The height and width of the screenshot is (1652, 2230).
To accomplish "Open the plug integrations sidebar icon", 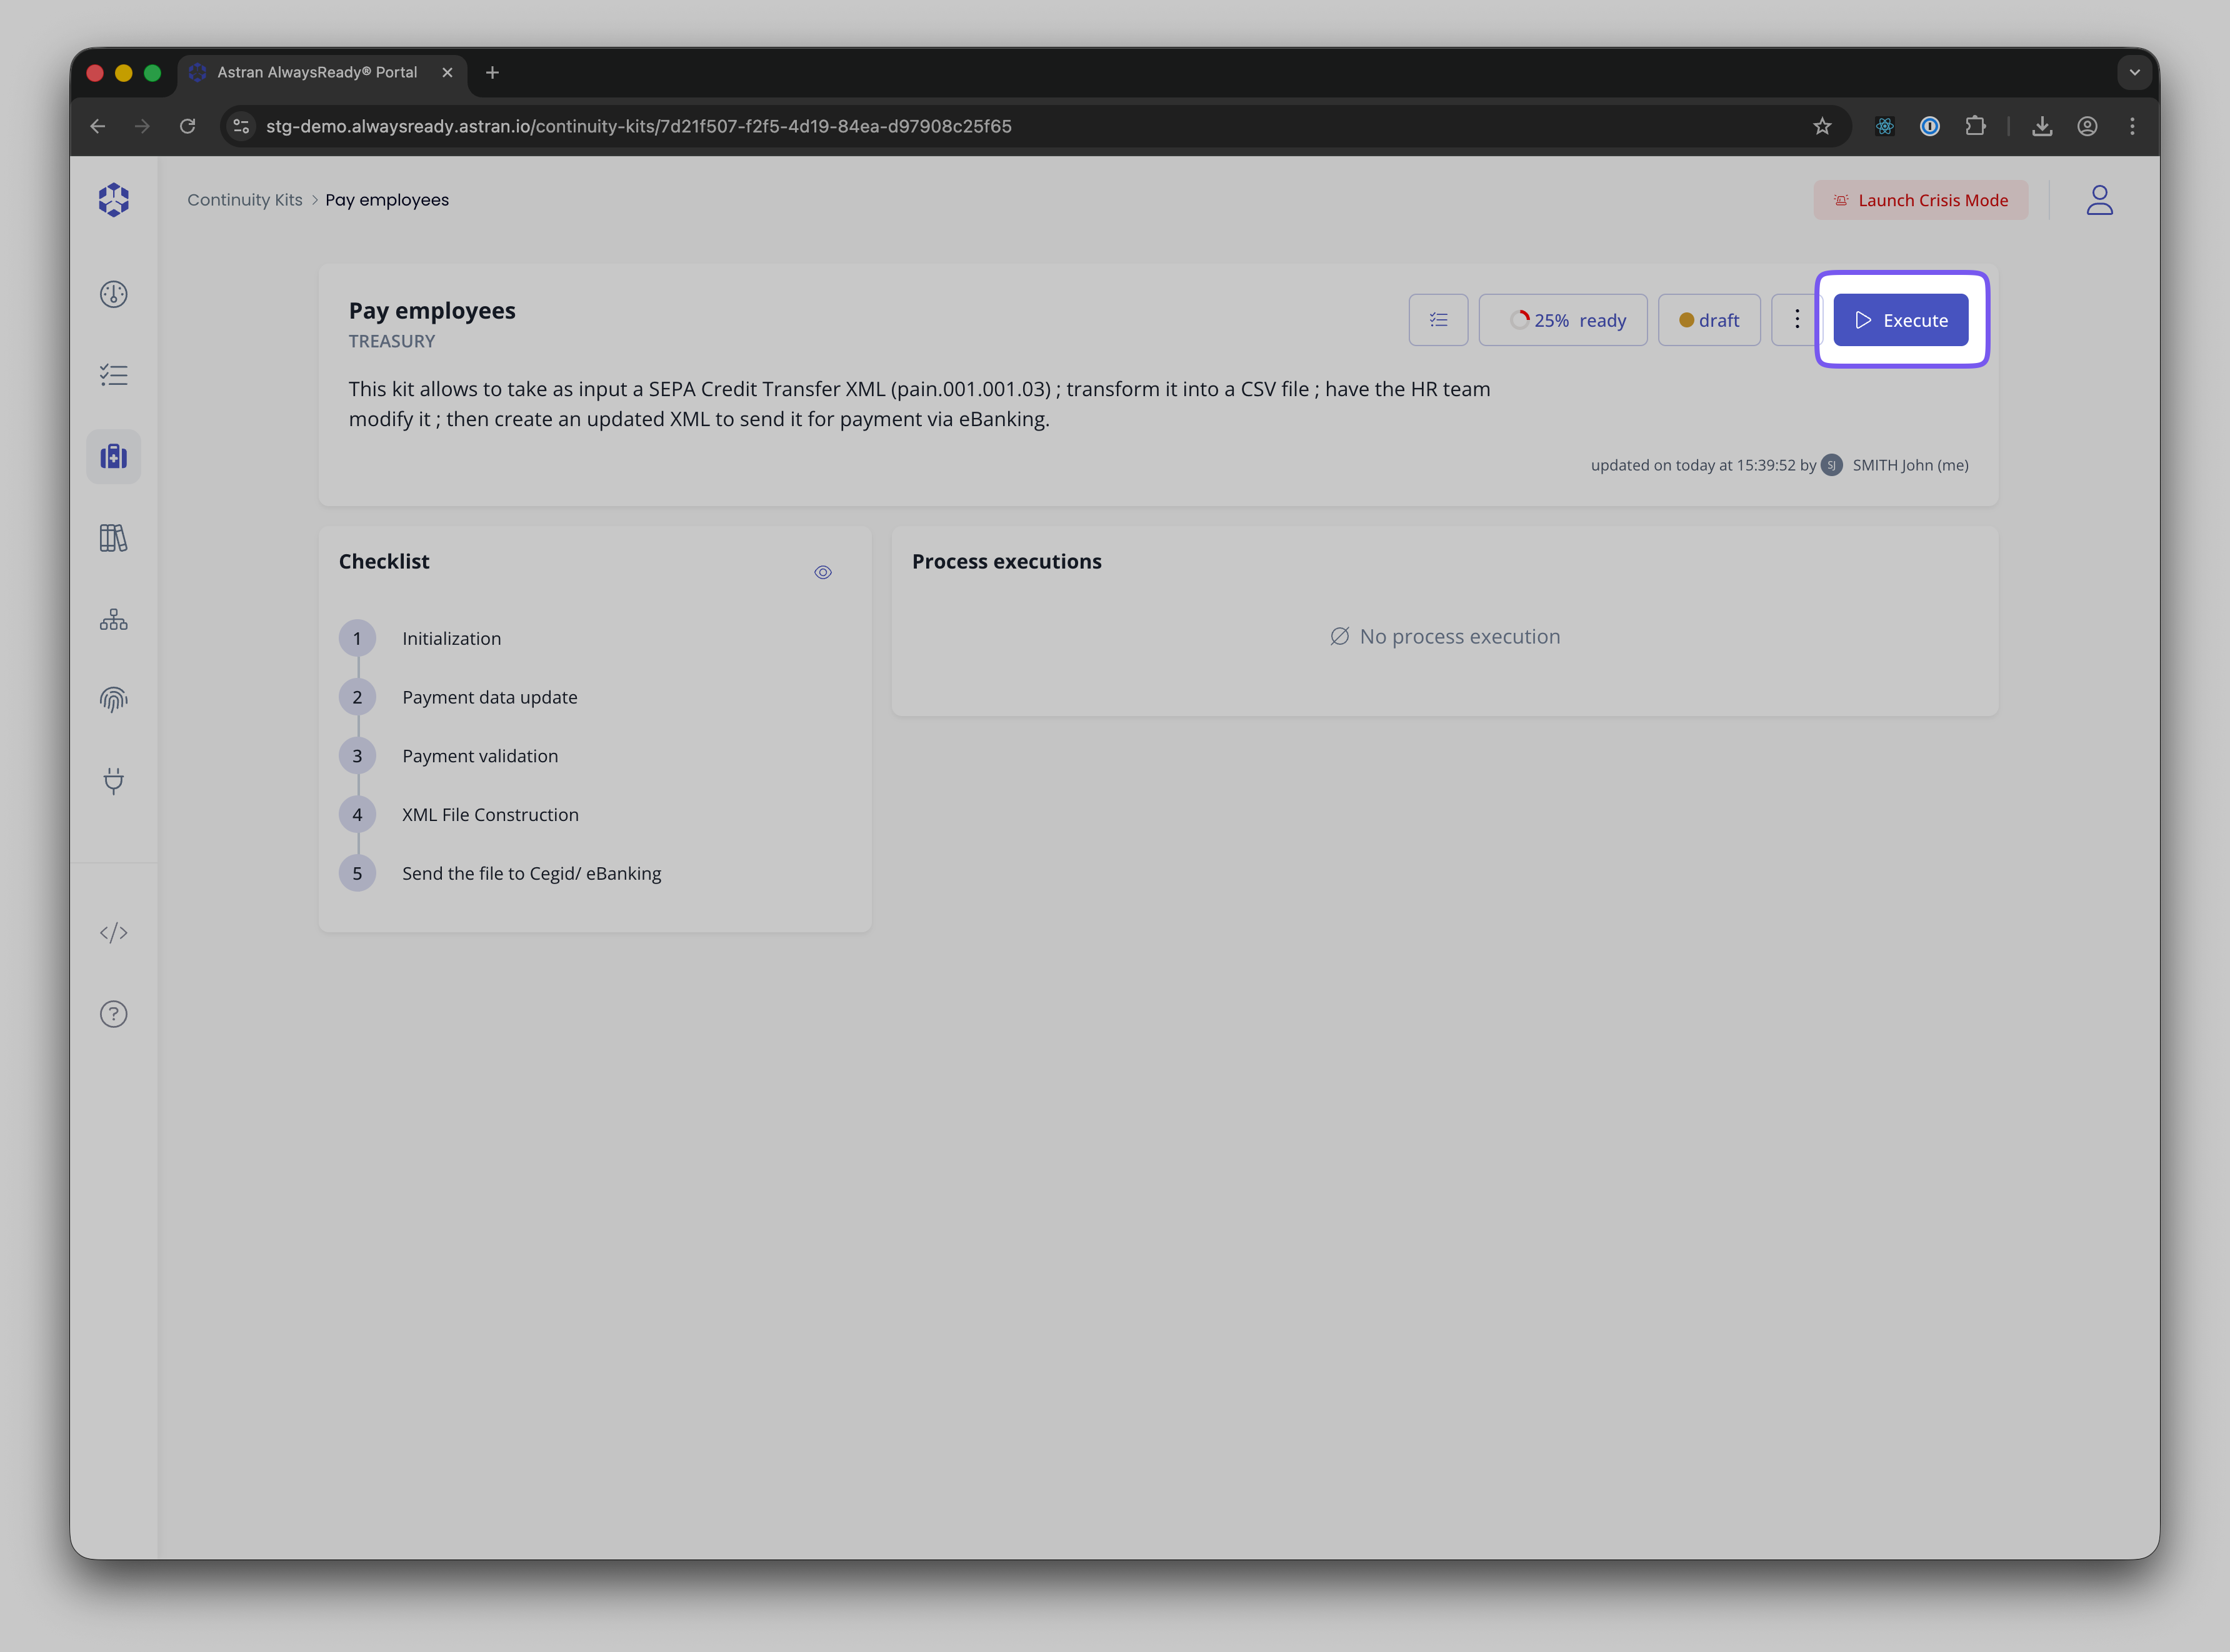I will (x=113, y=781).
